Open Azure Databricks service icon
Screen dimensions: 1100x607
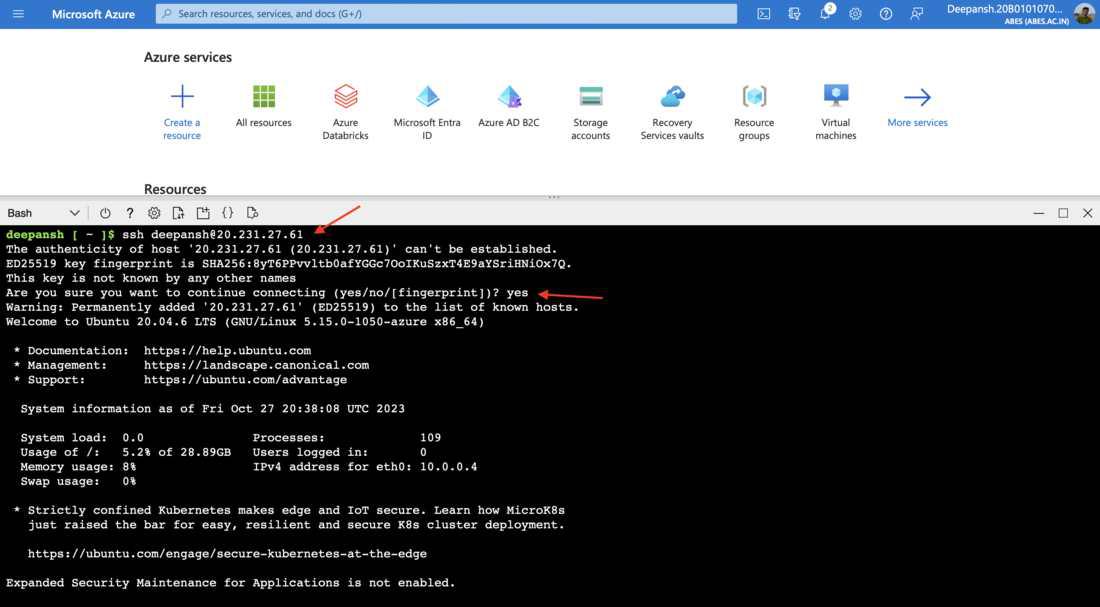click(x=345, y=96)
